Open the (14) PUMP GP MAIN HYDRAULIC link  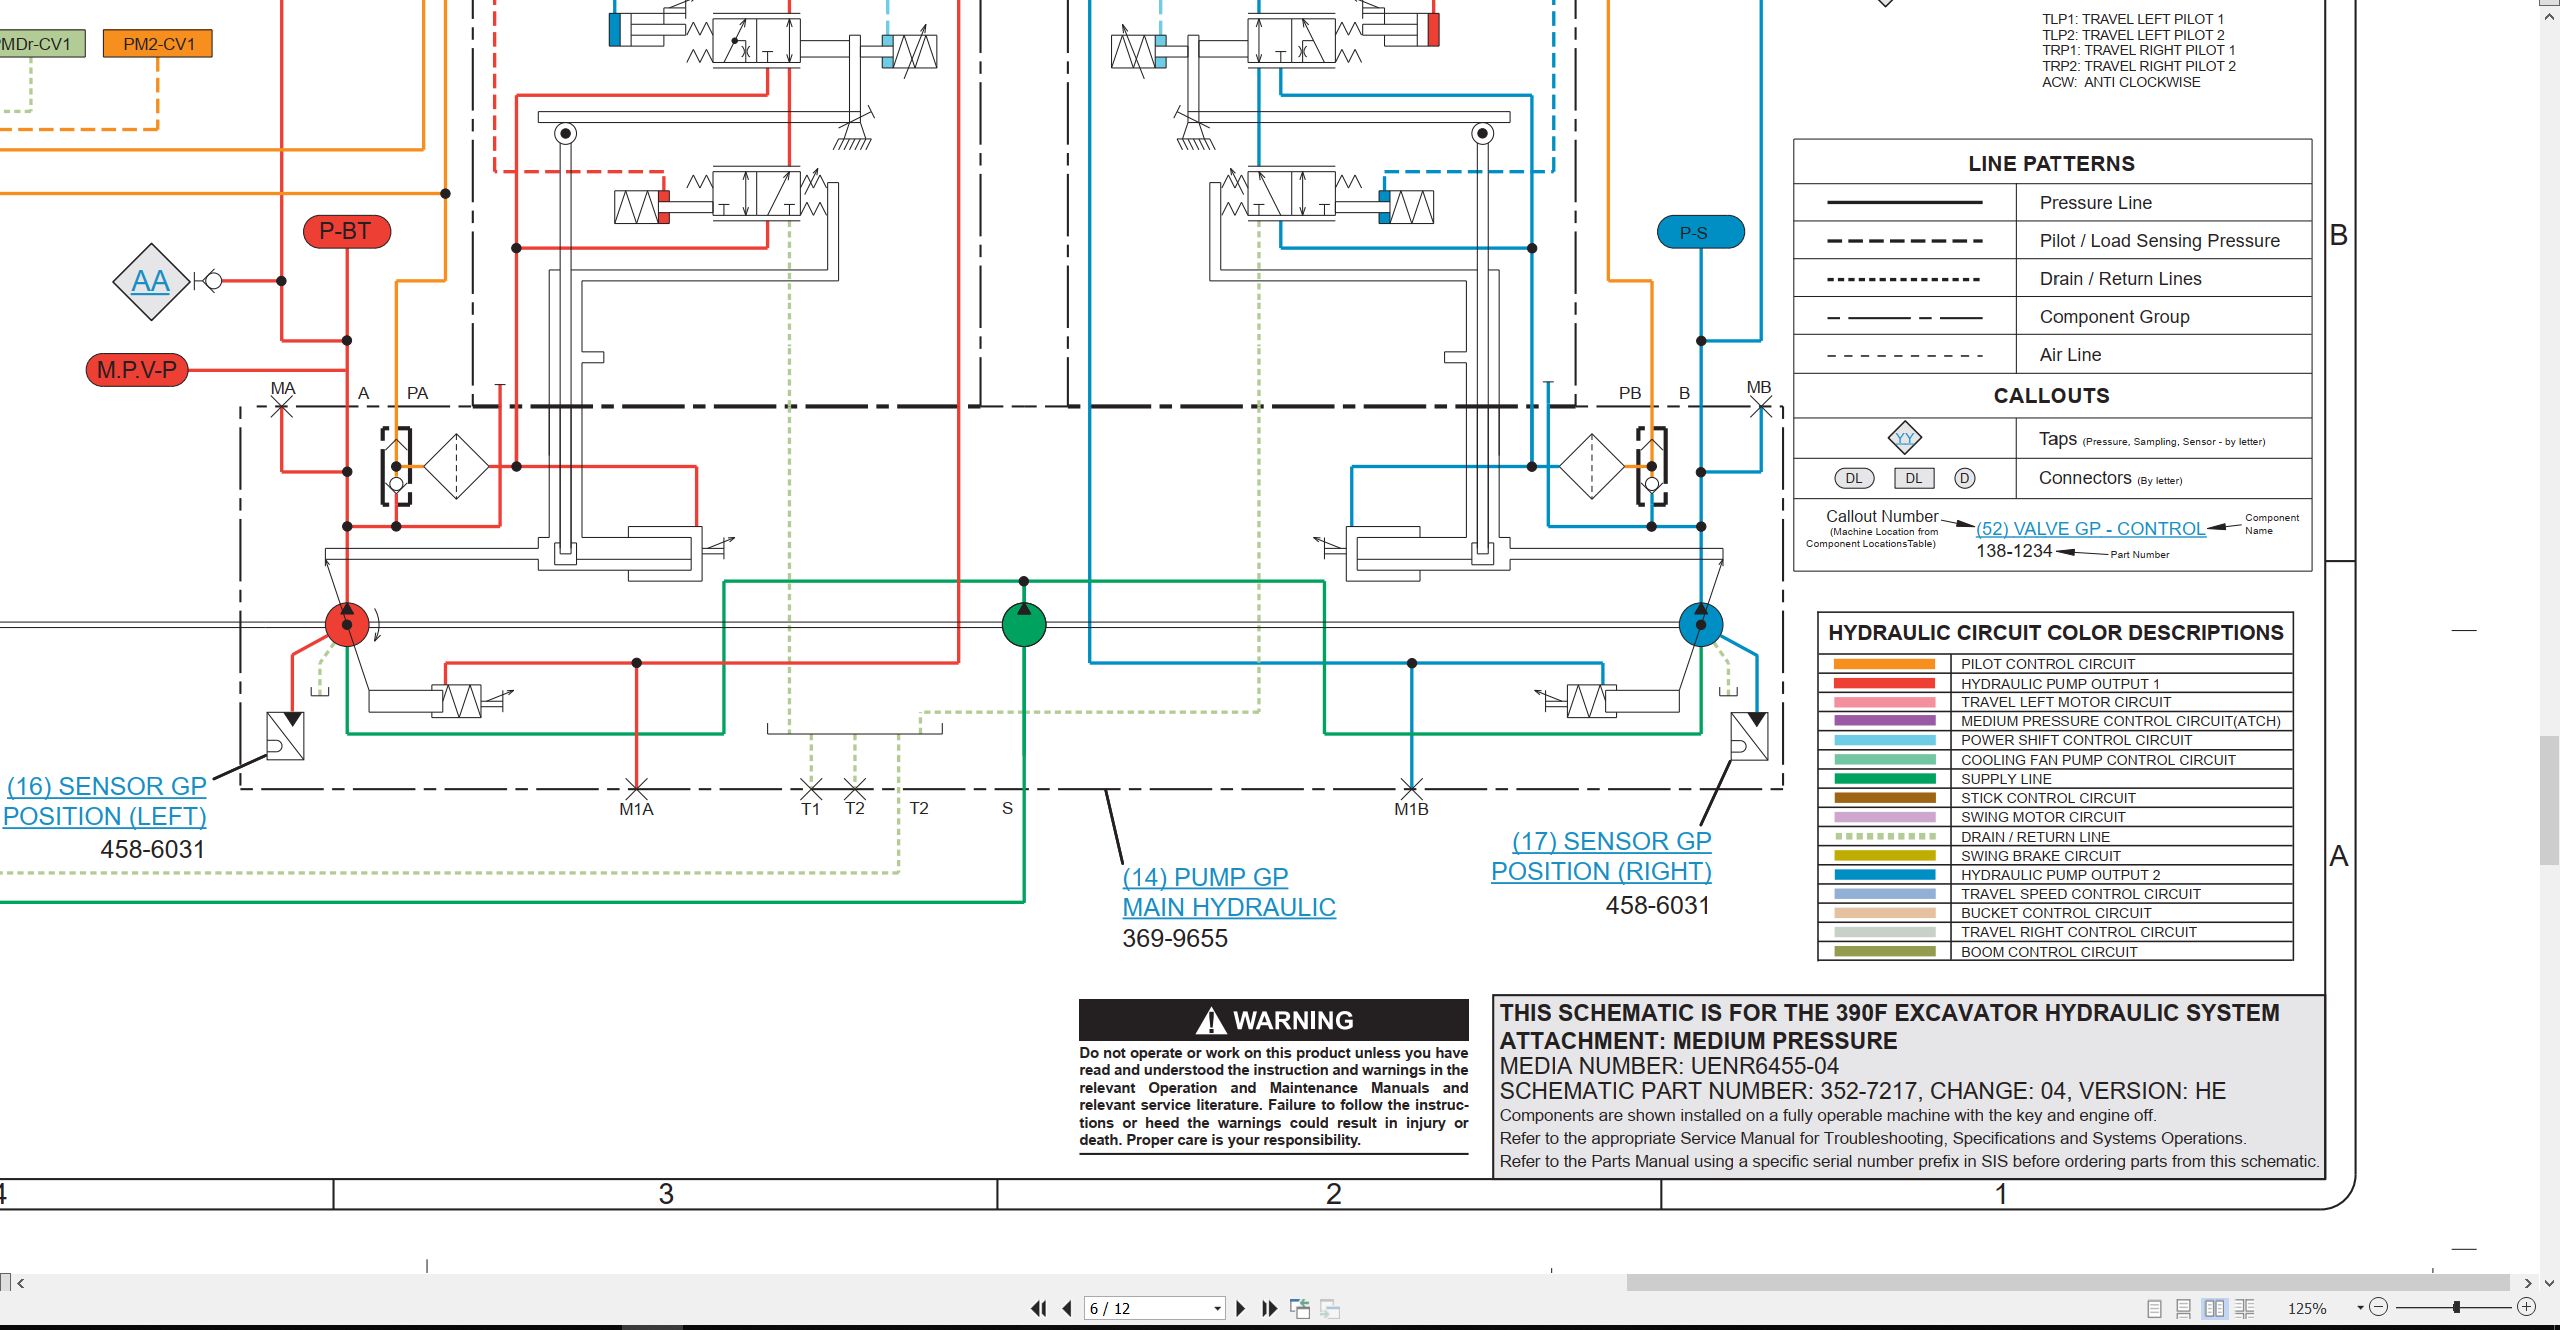1229,892
